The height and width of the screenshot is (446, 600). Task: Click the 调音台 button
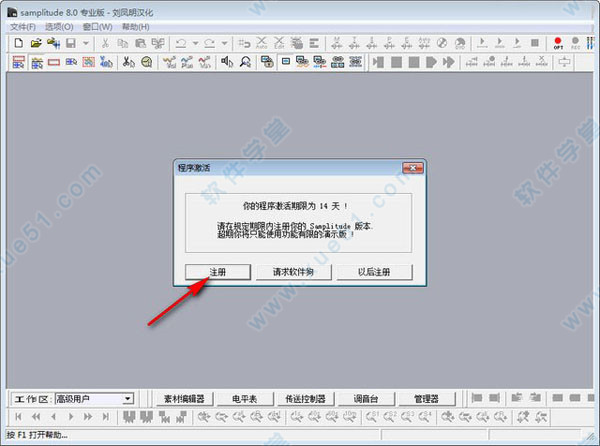[x=365, y=399]
